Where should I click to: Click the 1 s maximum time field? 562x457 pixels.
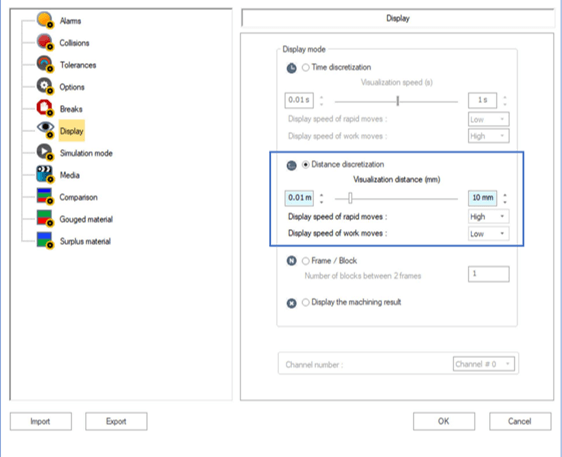[482, 100]
